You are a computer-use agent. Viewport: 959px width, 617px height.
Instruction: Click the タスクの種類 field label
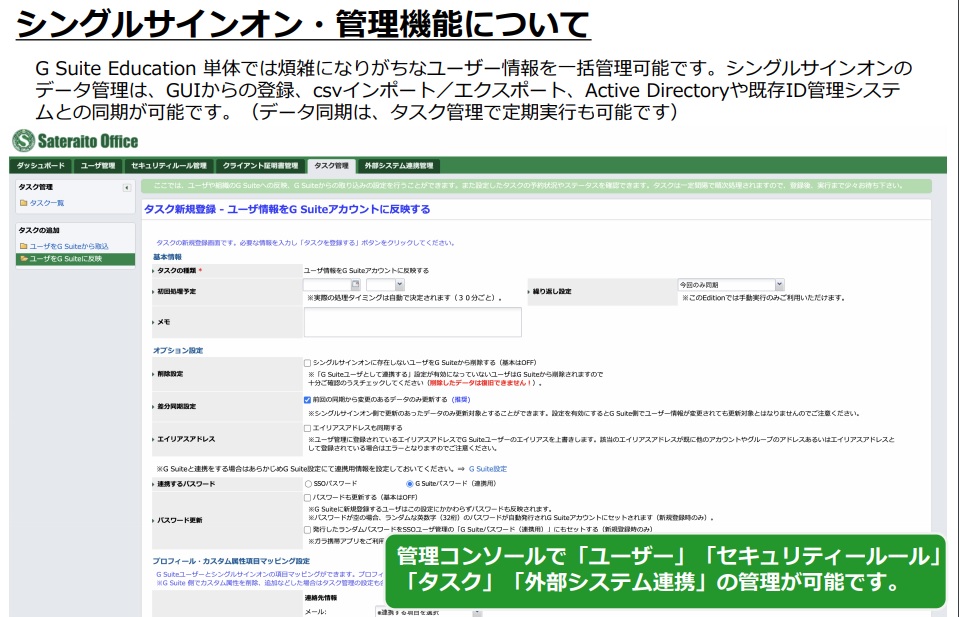click(177, 270)
